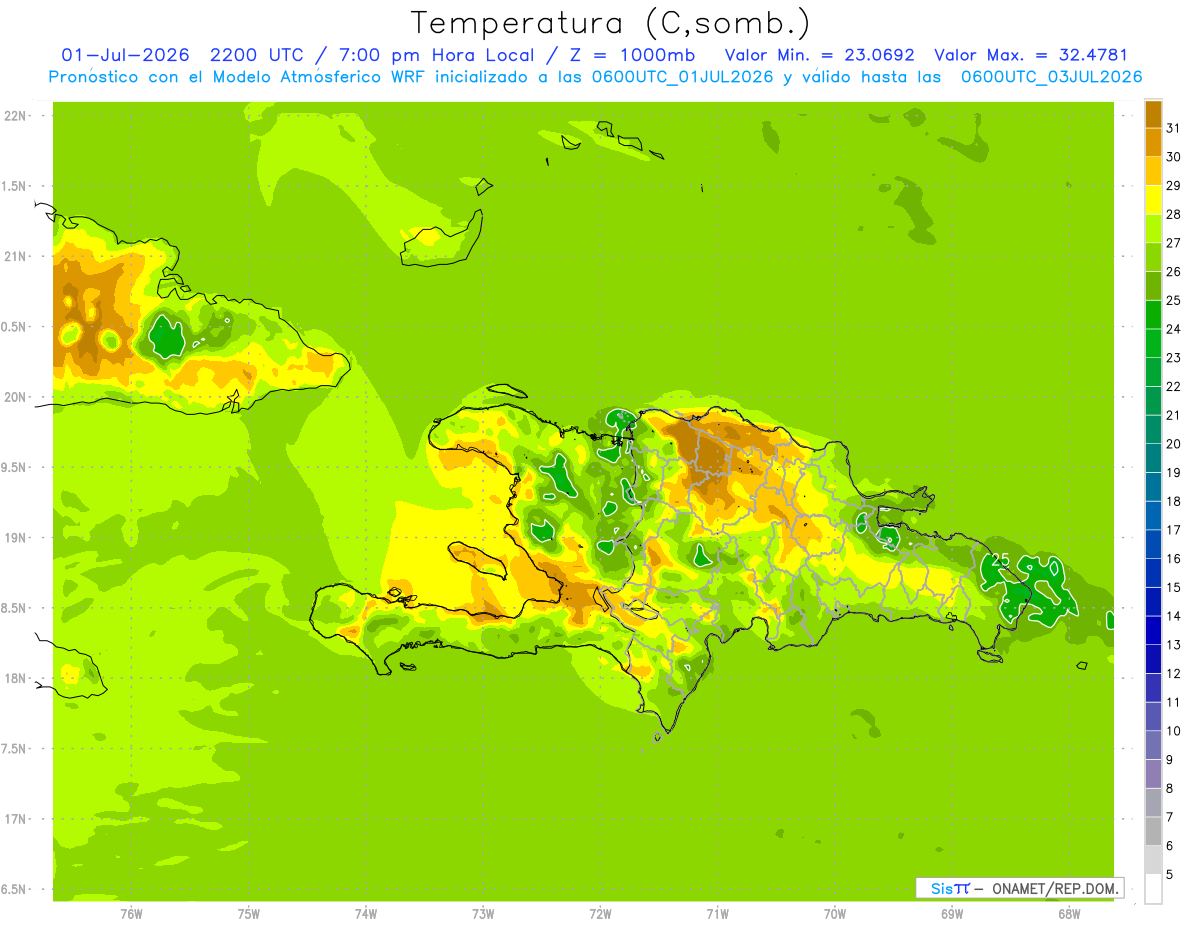Click the "73W" longitude label
Viewport: 1200px width, 927px height.
coord(483,913)
